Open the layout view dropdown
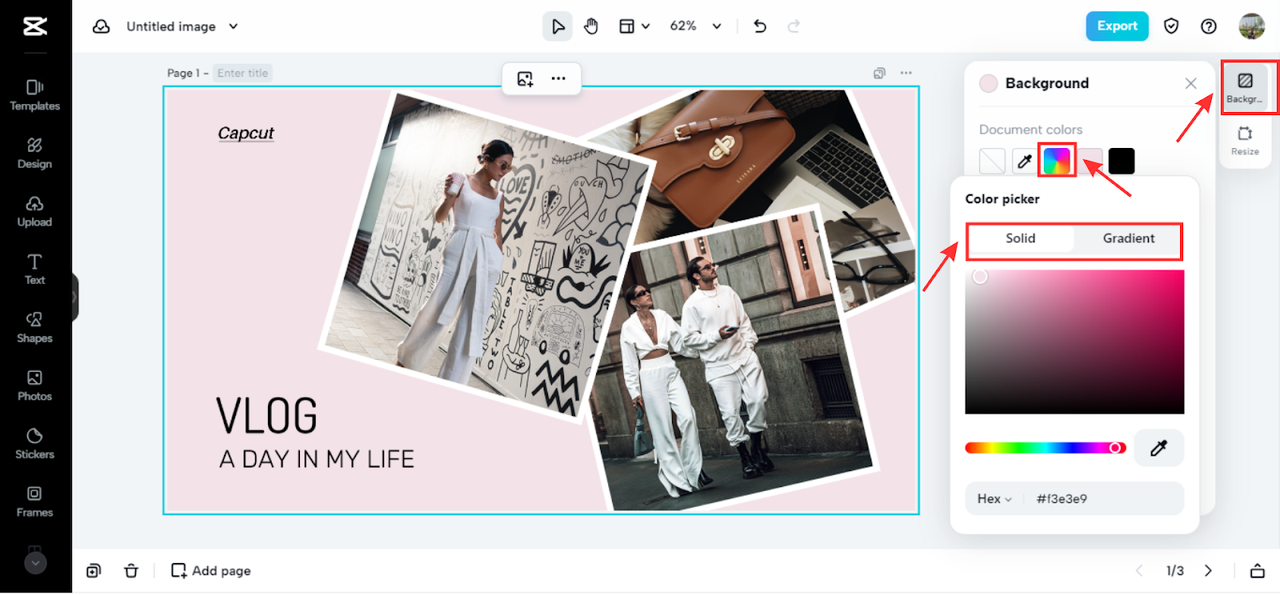Screen dimensions: 1280x595 634,27
